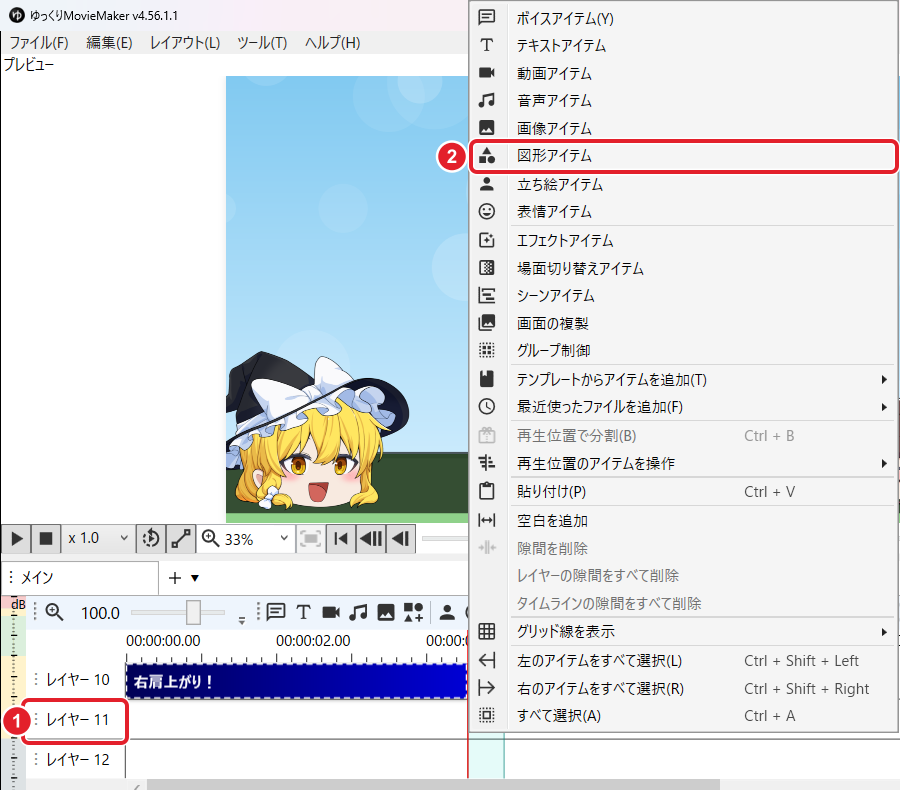The height and width of the screenshot is (790, 900).
Task: Choose グループ制御 from context menu
Action: tap(683, 350)
